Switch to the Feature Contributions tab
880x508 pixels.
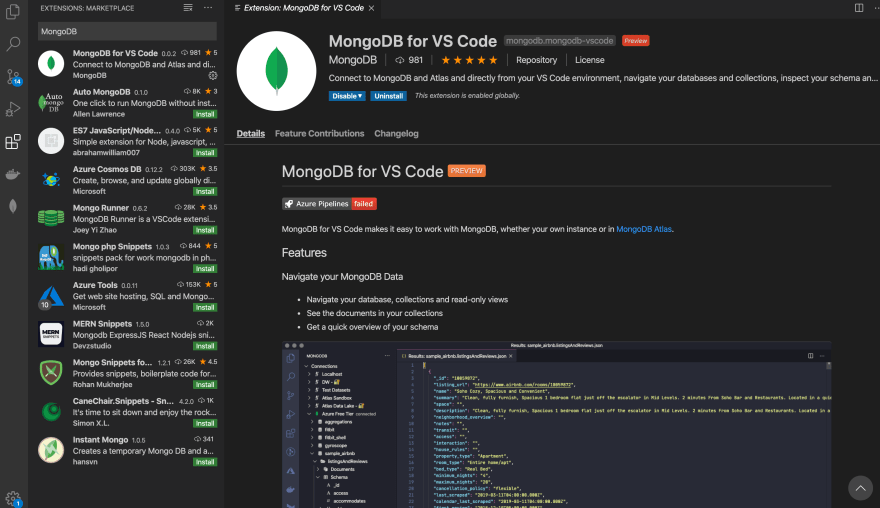coord(319,134)
